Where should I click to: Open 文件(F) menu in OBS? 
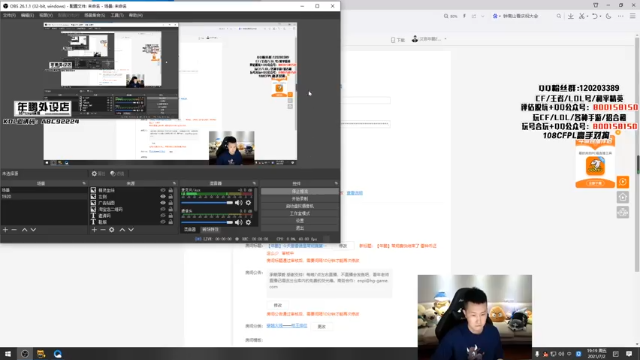pyautogui.click(x=9, y=15)
